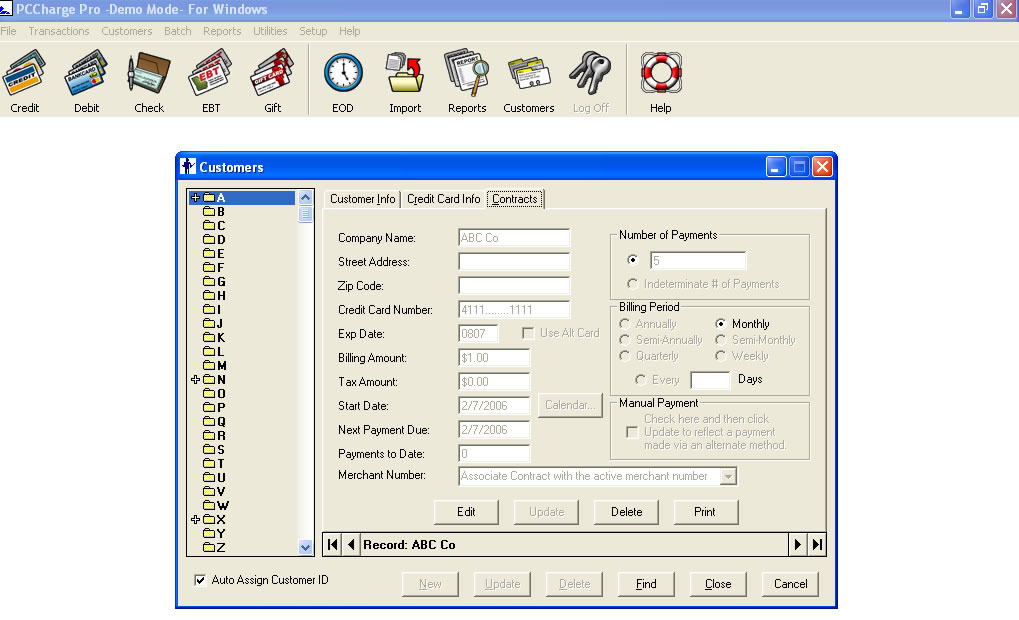Select Monthly billing period
Image resolution: width=1019 pixels, height=620 pixels.
point(720,324)
